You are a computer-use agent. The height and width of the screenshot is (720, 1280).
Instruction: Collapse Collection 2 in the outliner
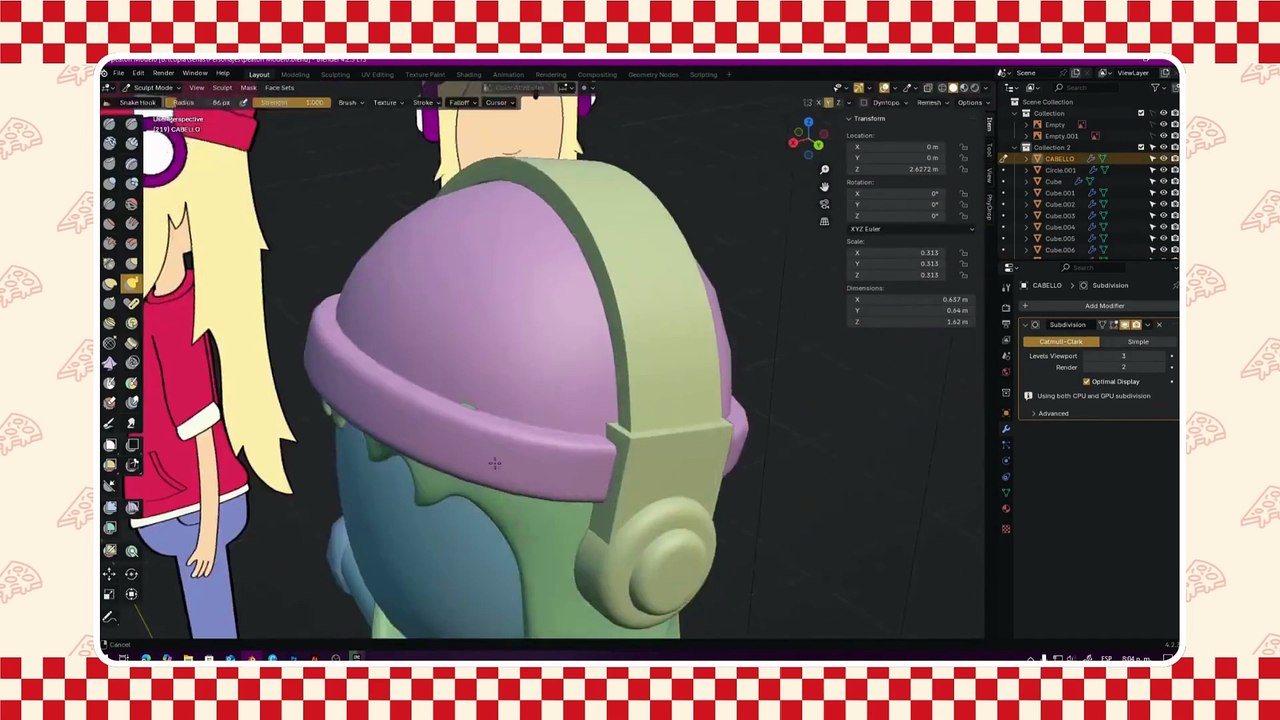pos(1014,148)
